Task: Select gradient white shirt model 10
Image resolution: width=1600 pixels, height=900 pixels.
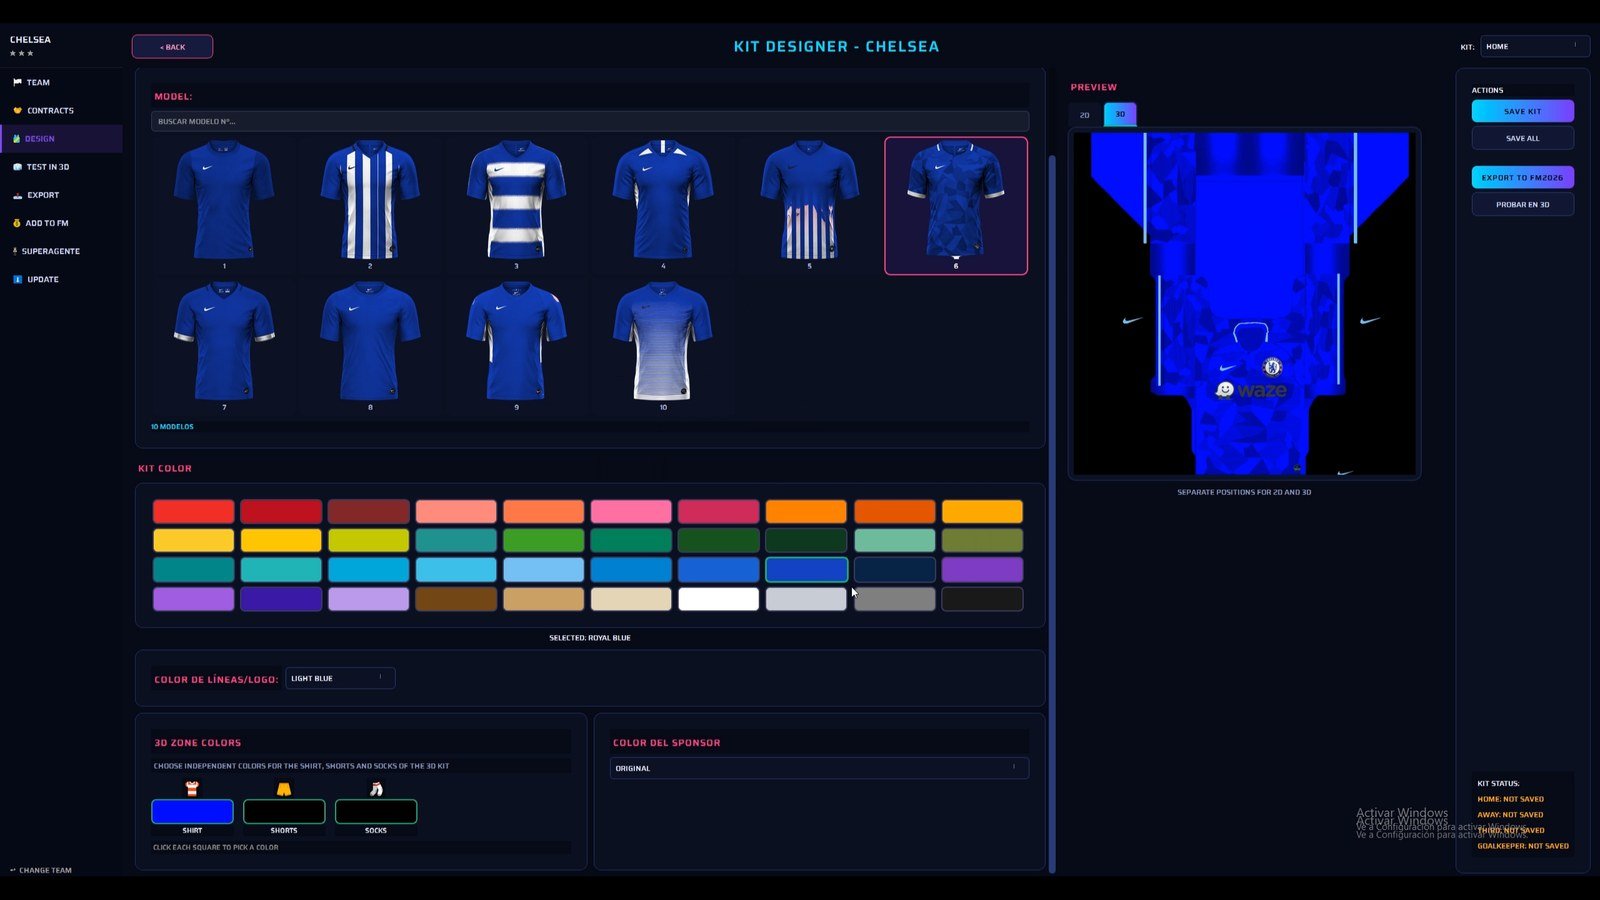Action: pyautogui.click(x=663, y=346)
